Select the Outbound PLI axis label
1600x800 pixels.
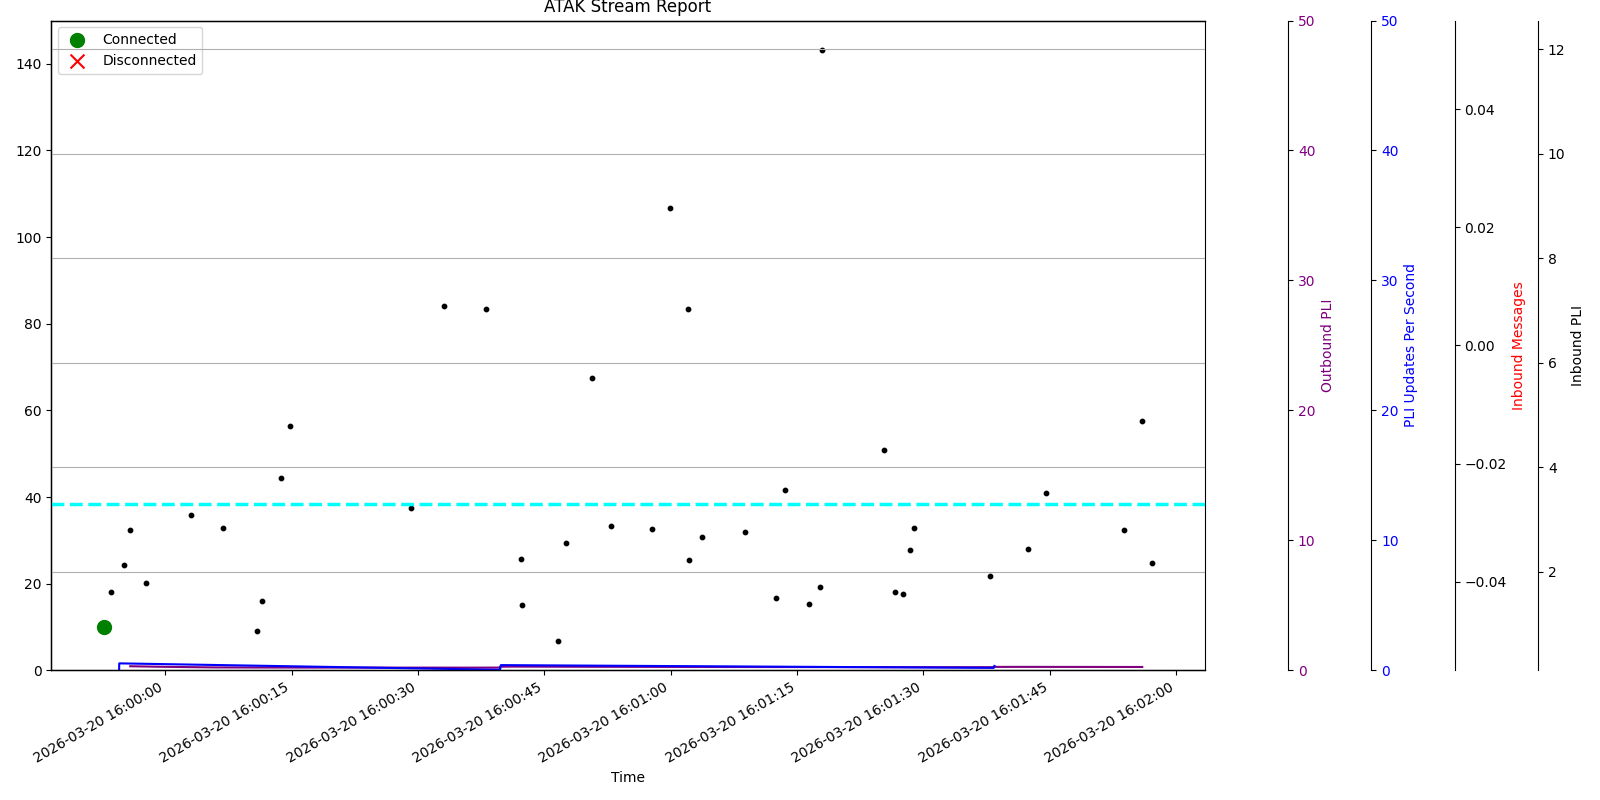(1327, 345)
